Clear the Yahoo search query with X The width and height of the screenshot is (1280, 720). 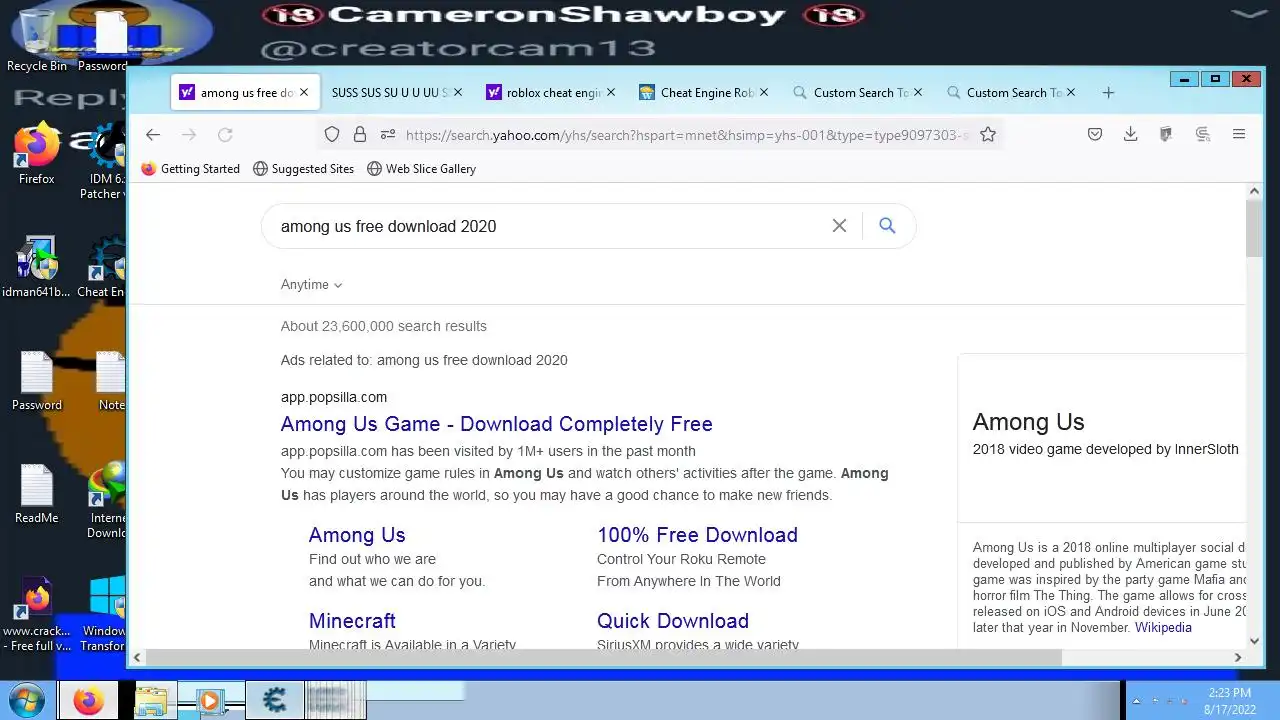pos(839,226)
